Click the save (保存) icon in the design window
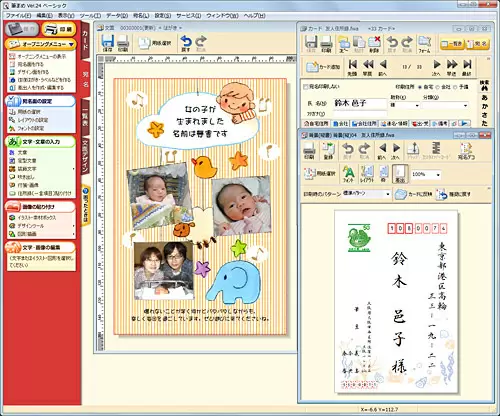Viewport: 500px width, 416px height. pyautogui.click(x=108, y=43)
